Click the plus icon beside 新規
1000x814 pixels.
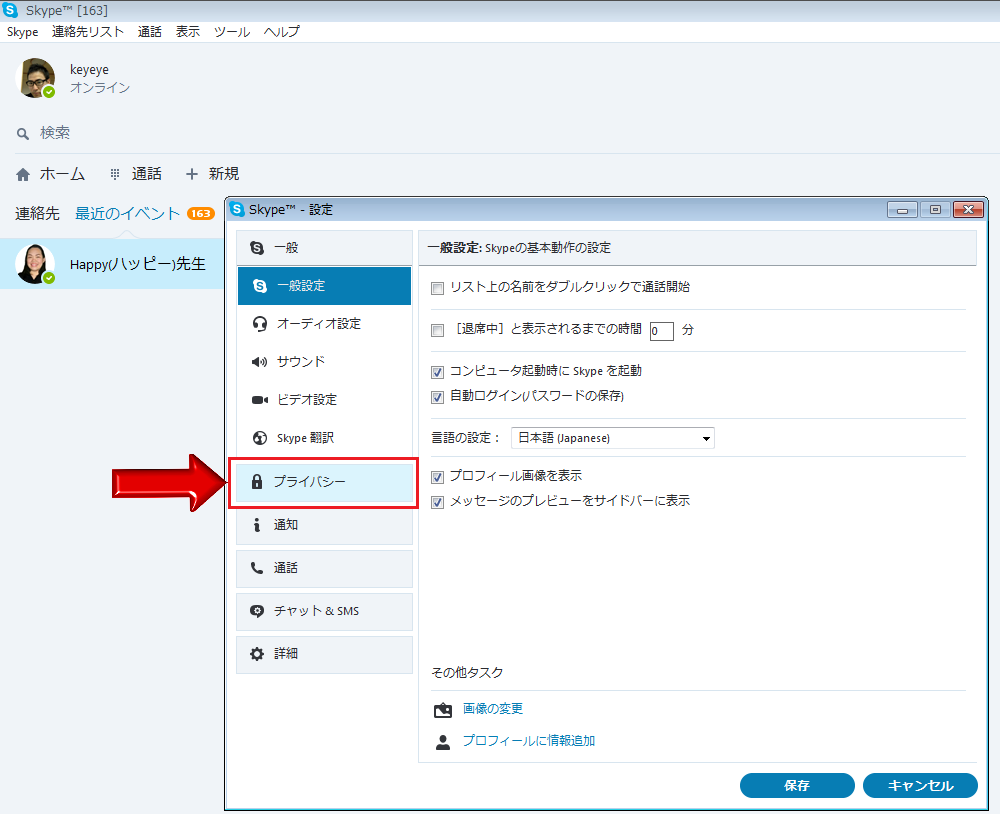click(x=191, y=174)
